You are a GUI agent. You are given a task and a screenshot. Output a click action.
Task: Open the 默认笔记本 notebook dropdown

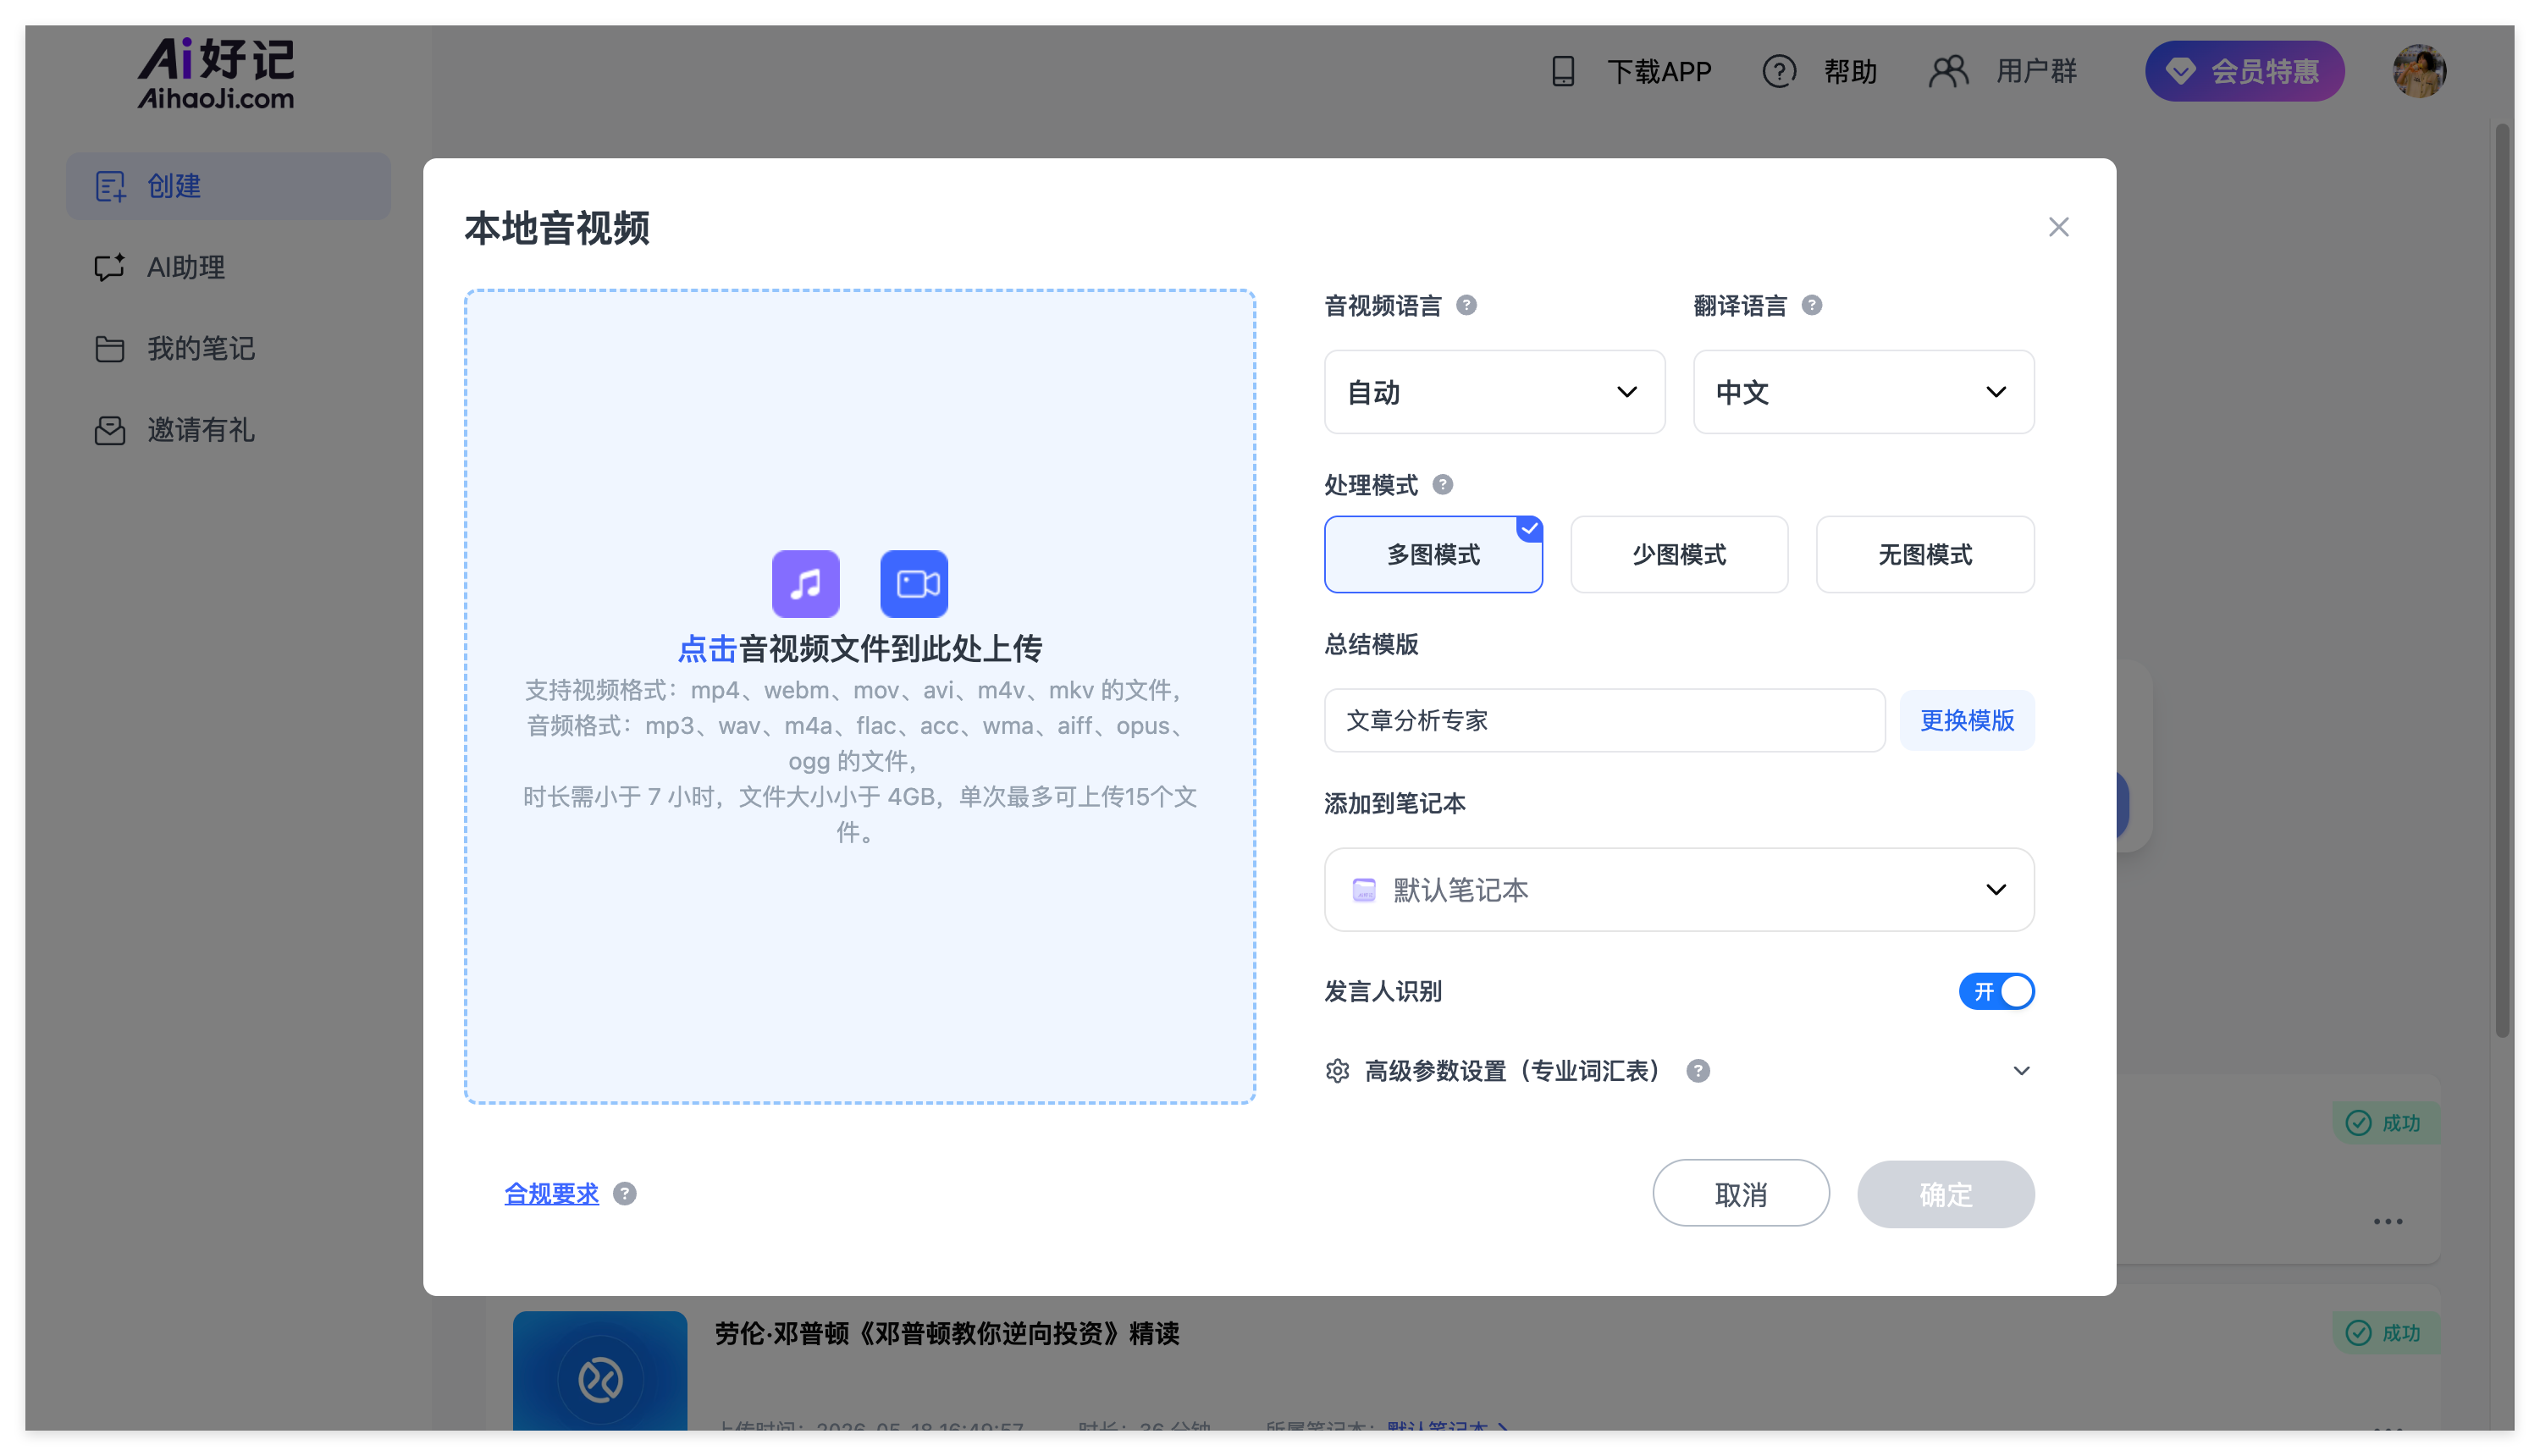pos(1679,890)
